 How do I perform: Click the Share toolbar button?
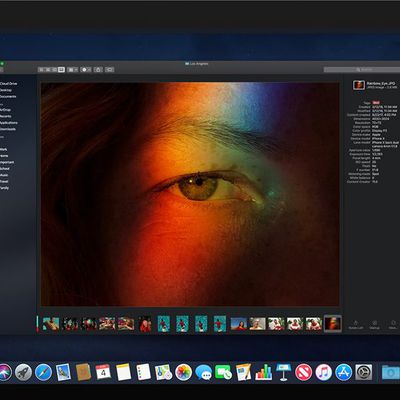[98, 70]
